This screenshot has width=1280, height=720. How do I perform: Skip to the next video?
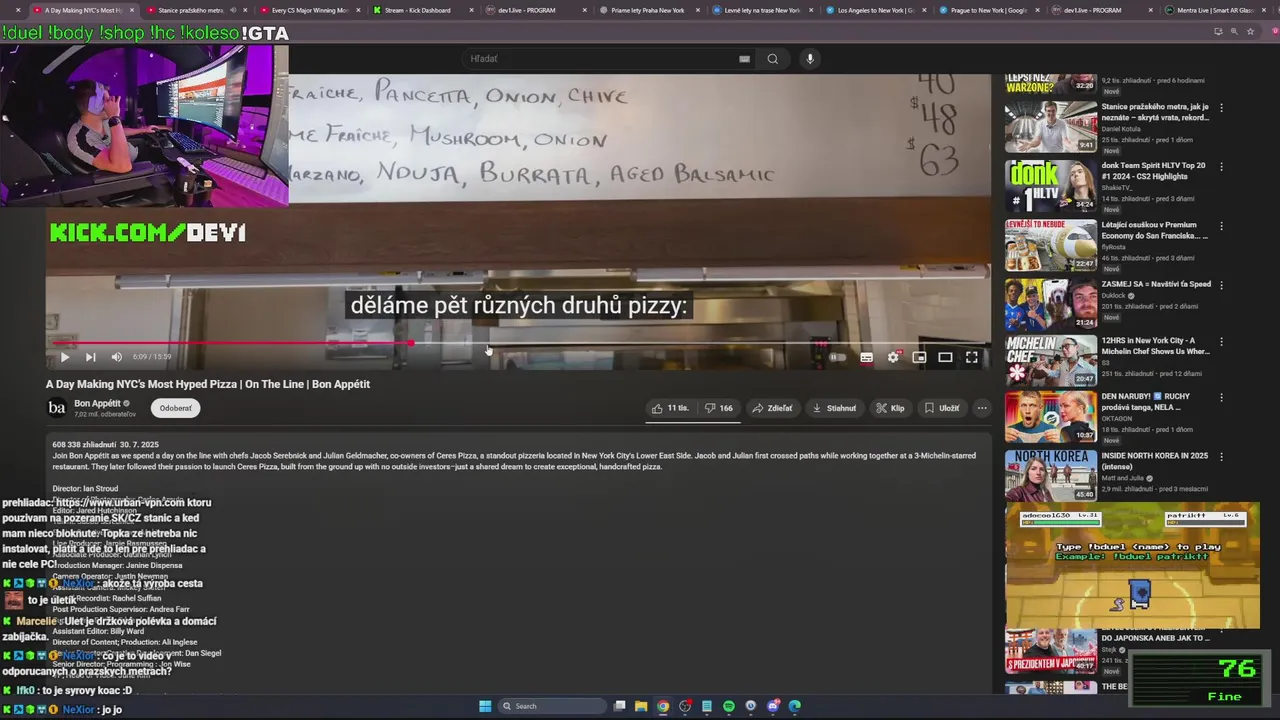click(90, 357)
